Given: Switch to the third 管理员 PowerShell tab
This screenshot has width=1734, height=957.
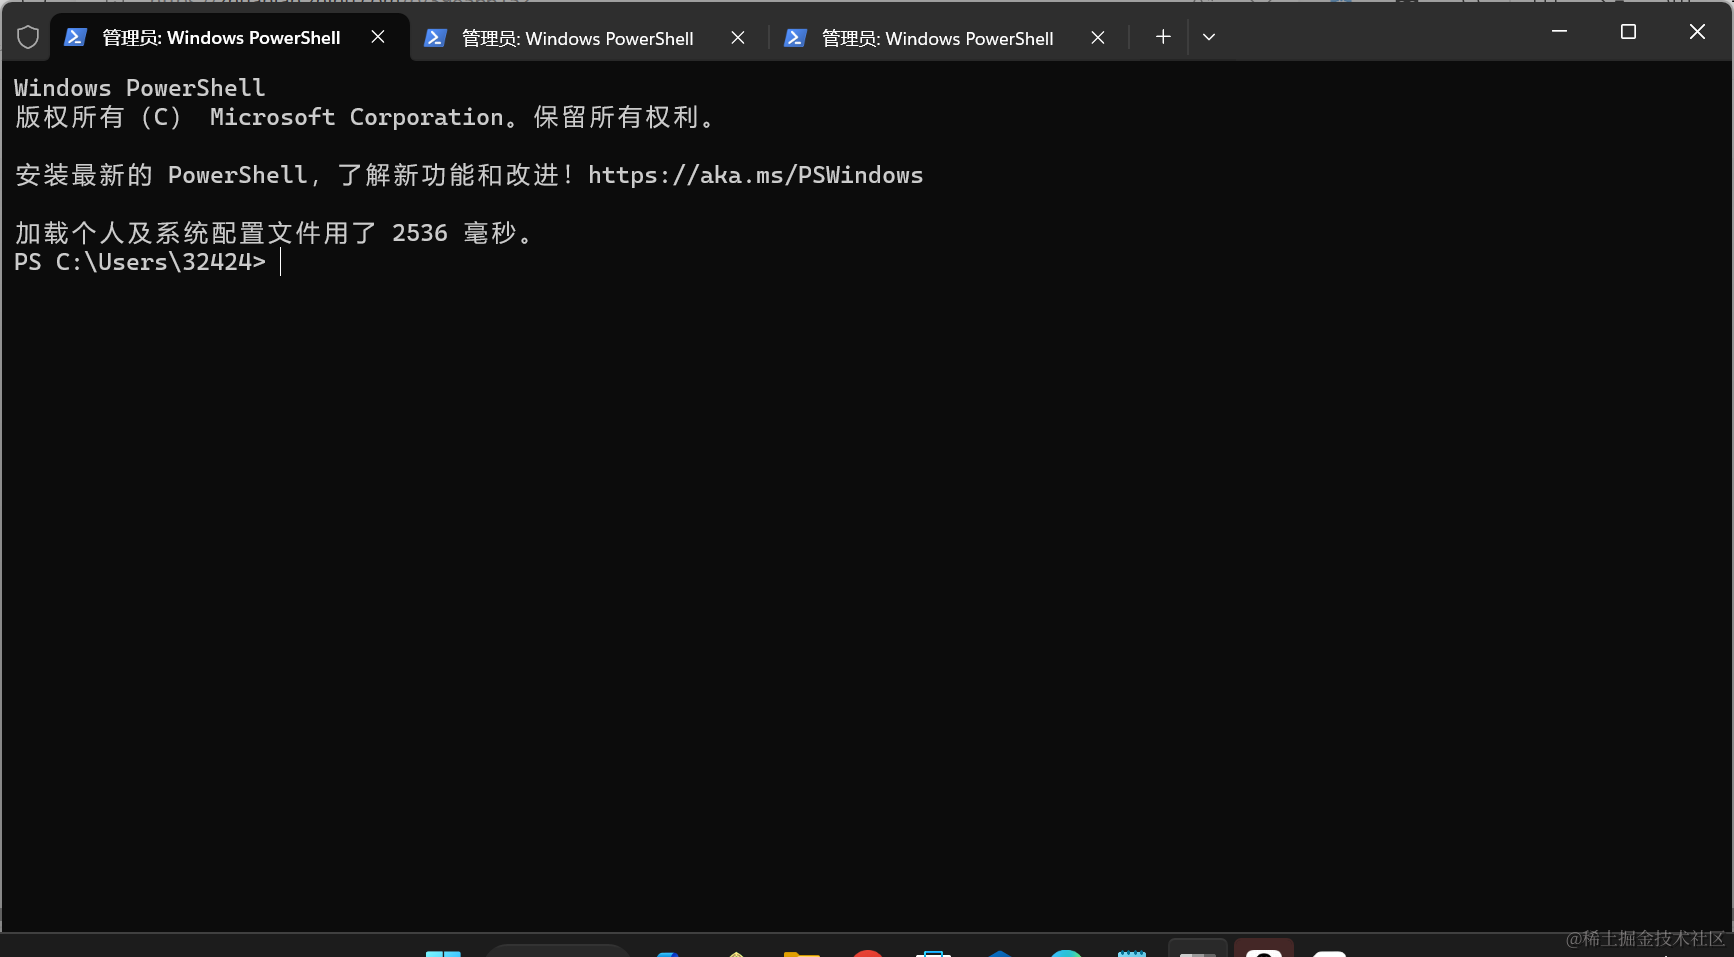Looking at the screenshot, I should tap(935, 38).
